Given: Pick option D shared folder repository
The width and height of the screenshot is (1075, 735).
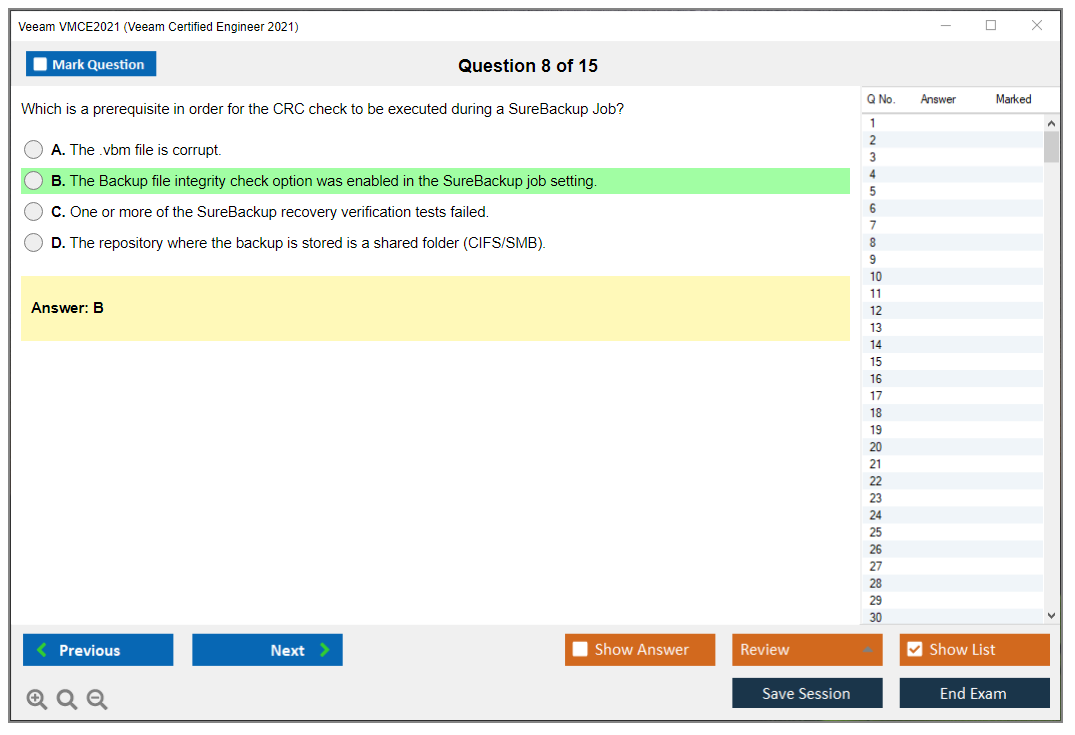Looking at the screenshot, I should click(x=34, y=243).
